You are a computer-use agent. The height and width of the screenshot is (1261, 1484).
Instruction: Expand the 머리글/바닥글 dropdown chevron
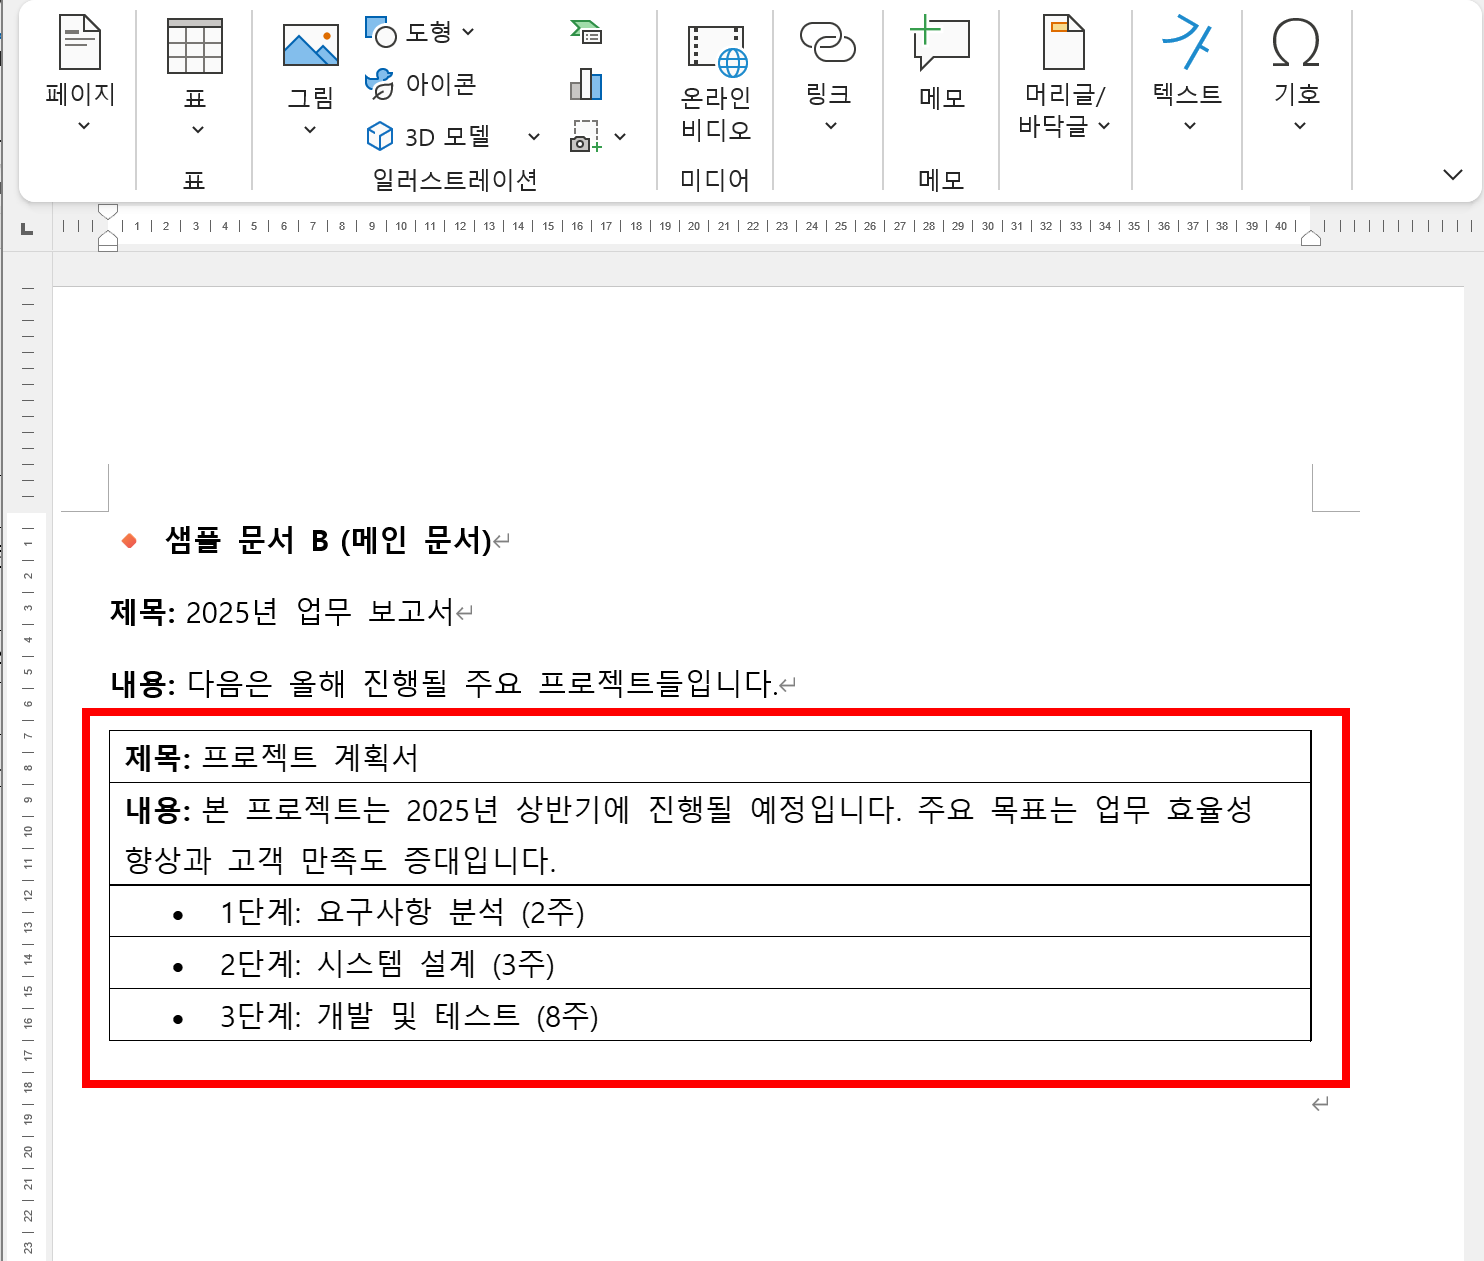click(x=1104, y=126)
